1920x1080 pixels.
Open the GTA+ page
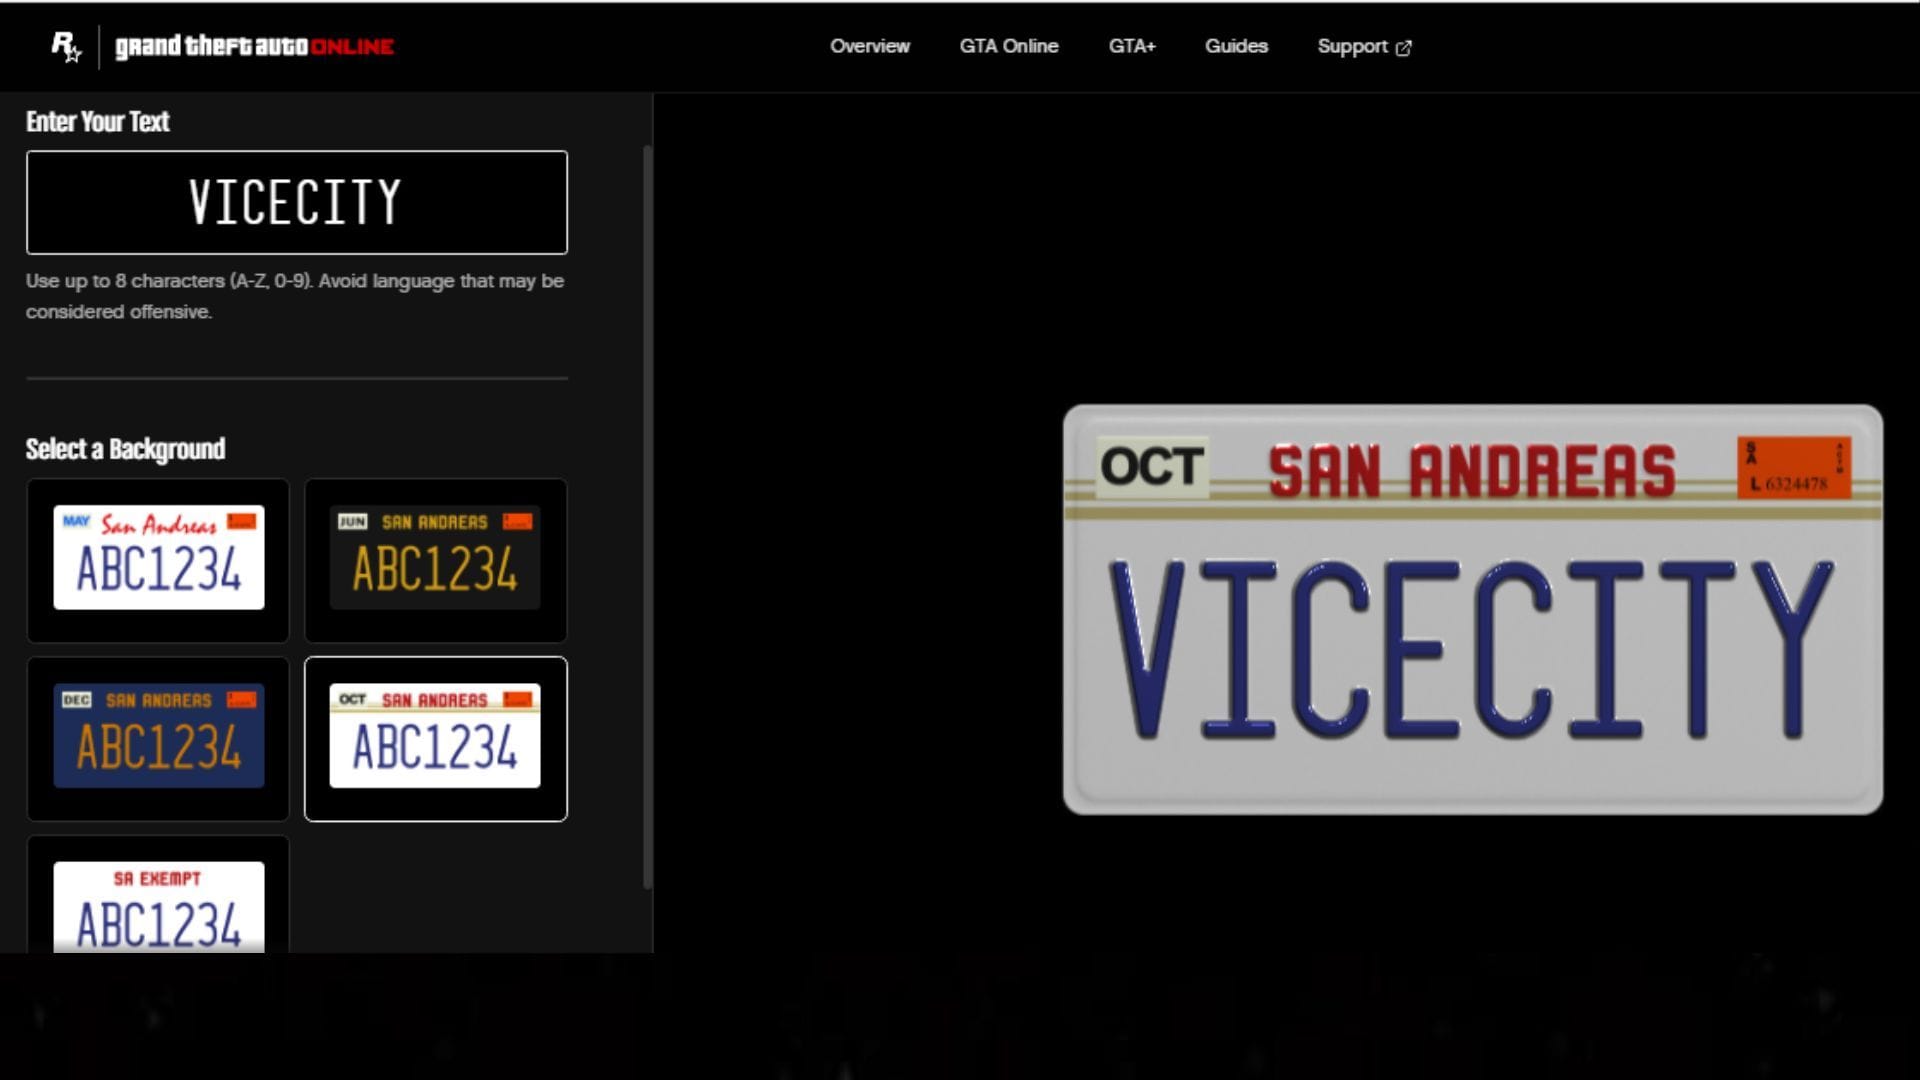1131,46
